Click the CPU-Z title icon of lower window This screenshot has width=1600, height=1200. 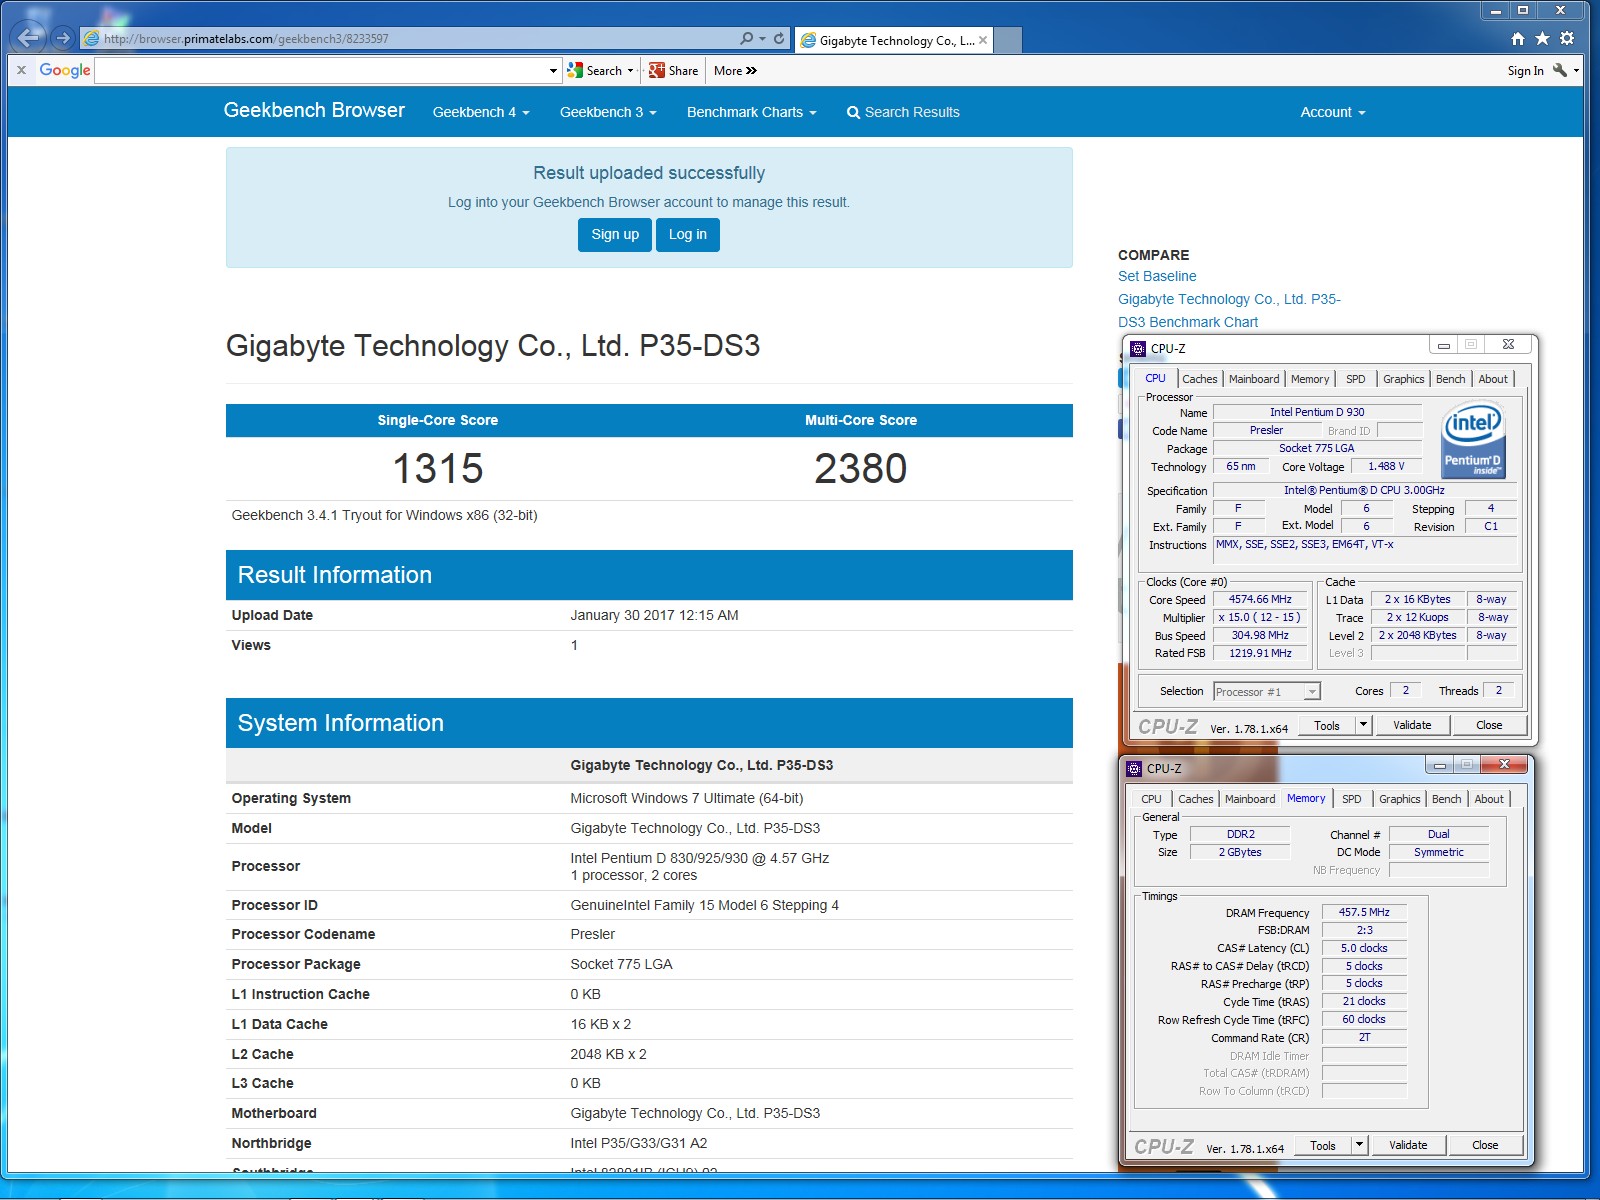[x=1133, y=768]
